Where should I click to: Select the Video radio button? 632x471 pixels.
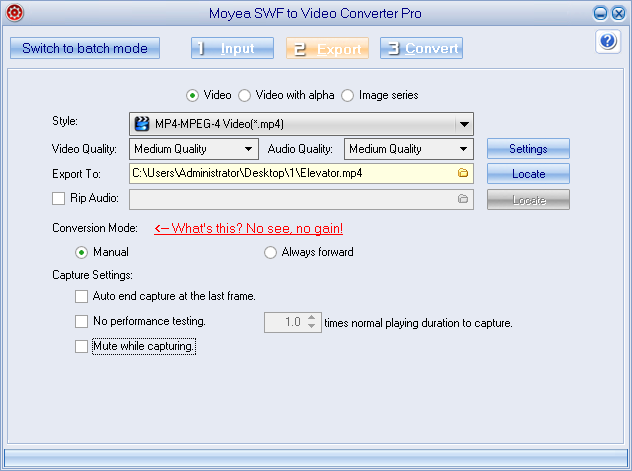[x=192, y=95]
